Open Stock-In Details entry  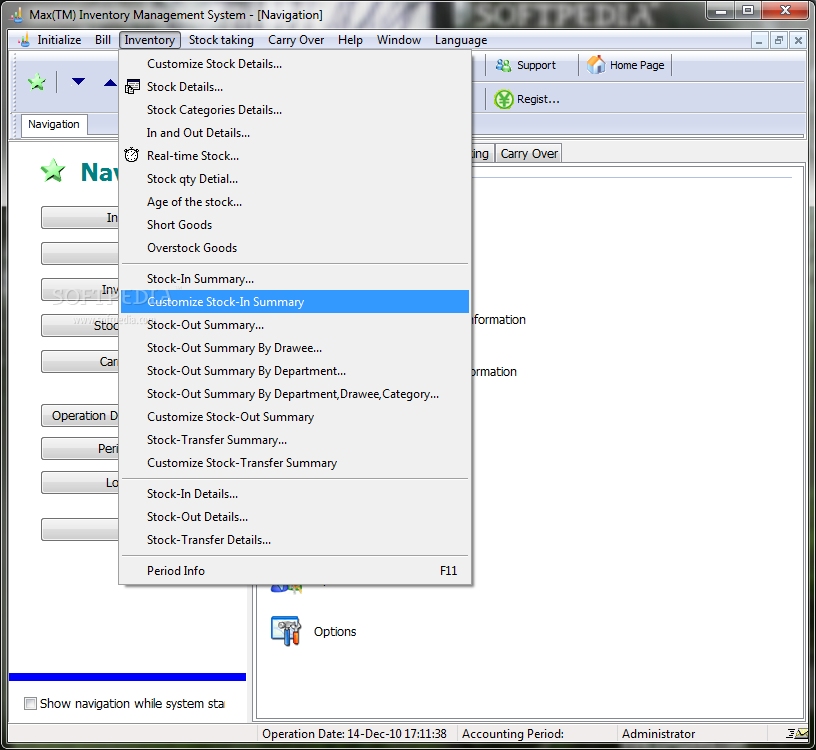(295, 494)
